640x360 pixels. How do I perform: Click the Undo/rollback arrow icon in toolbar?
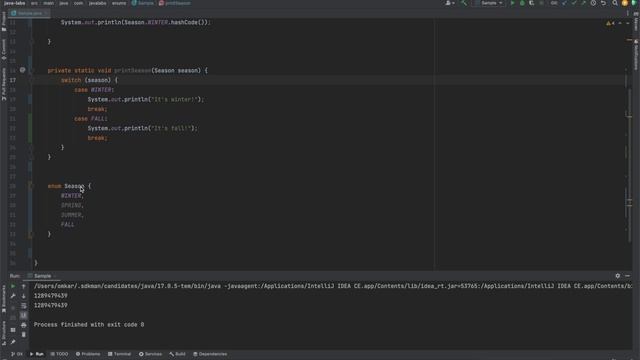click(x=603, y=3)
